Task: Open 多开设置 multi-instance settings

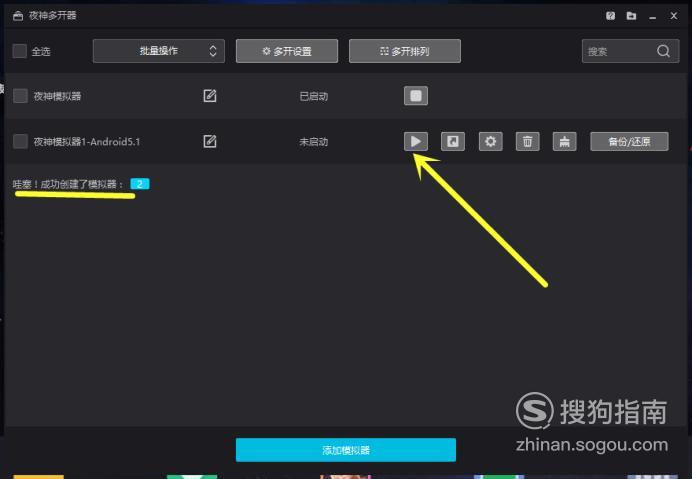Action: pos(287,51)
